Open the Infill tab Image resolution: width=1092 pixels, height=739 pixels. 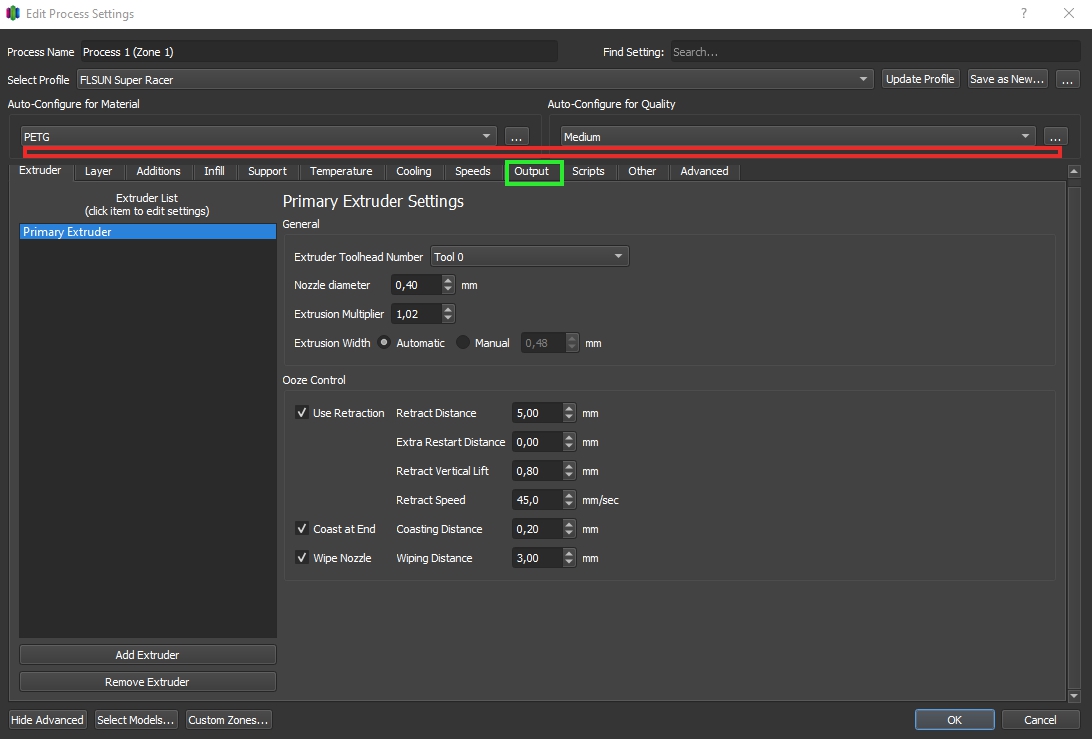214,171
